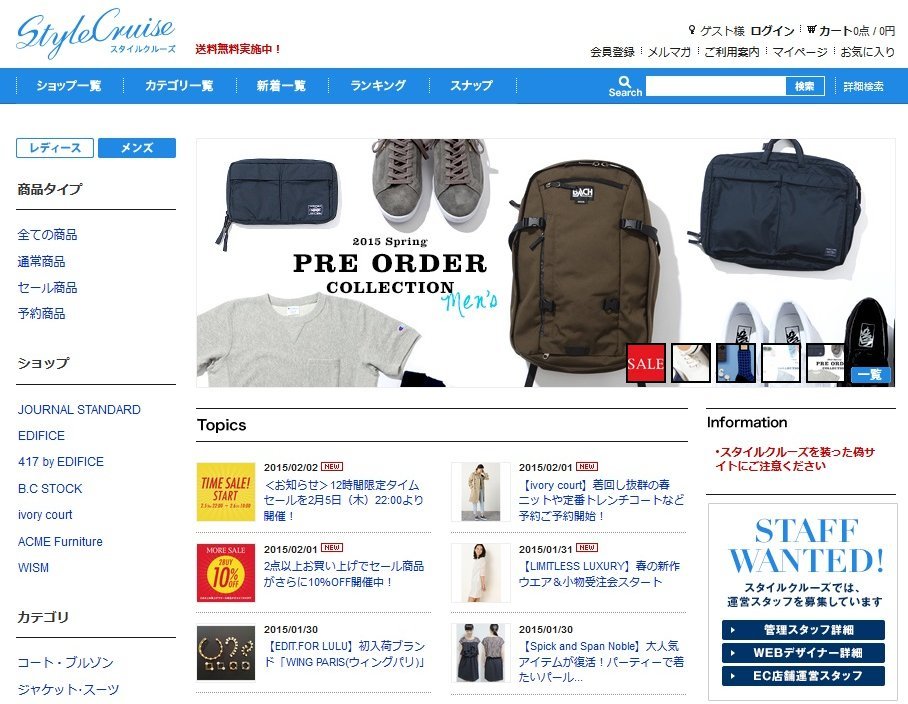Open the 詳細検索 advanced search link
Screen dimensions: 908x704
863,86
